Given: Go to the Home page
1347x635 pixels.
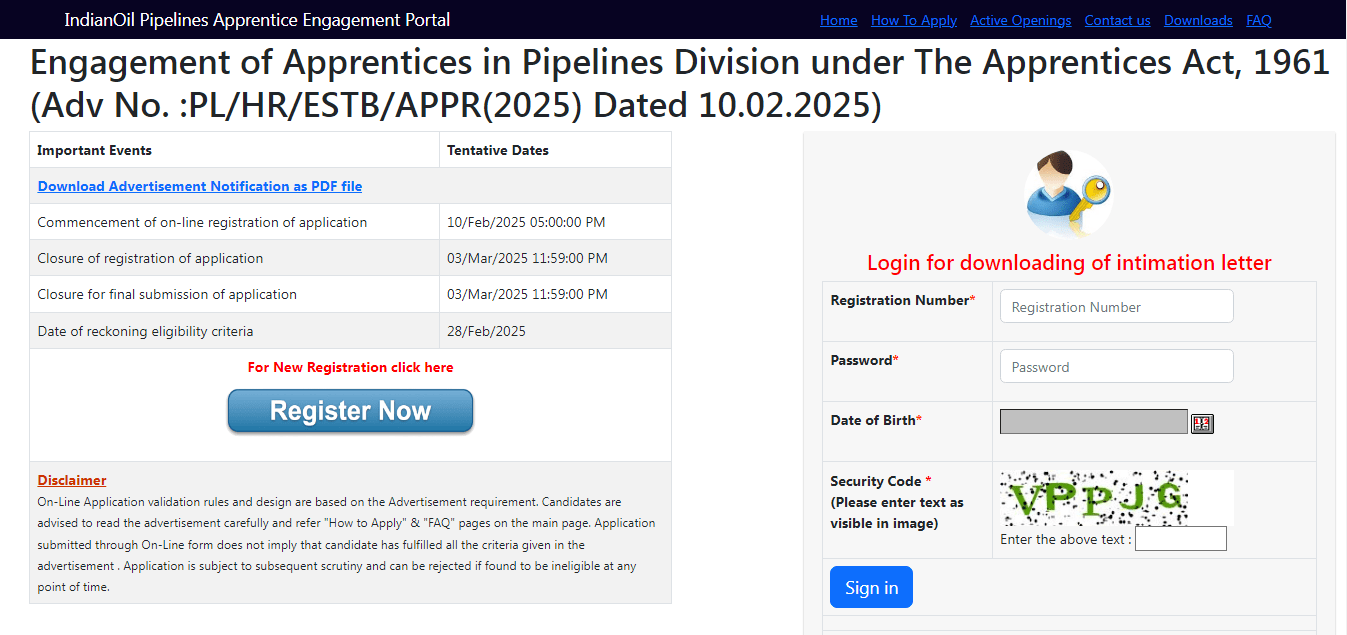Looking at the screenshot, I should (838, 20).
